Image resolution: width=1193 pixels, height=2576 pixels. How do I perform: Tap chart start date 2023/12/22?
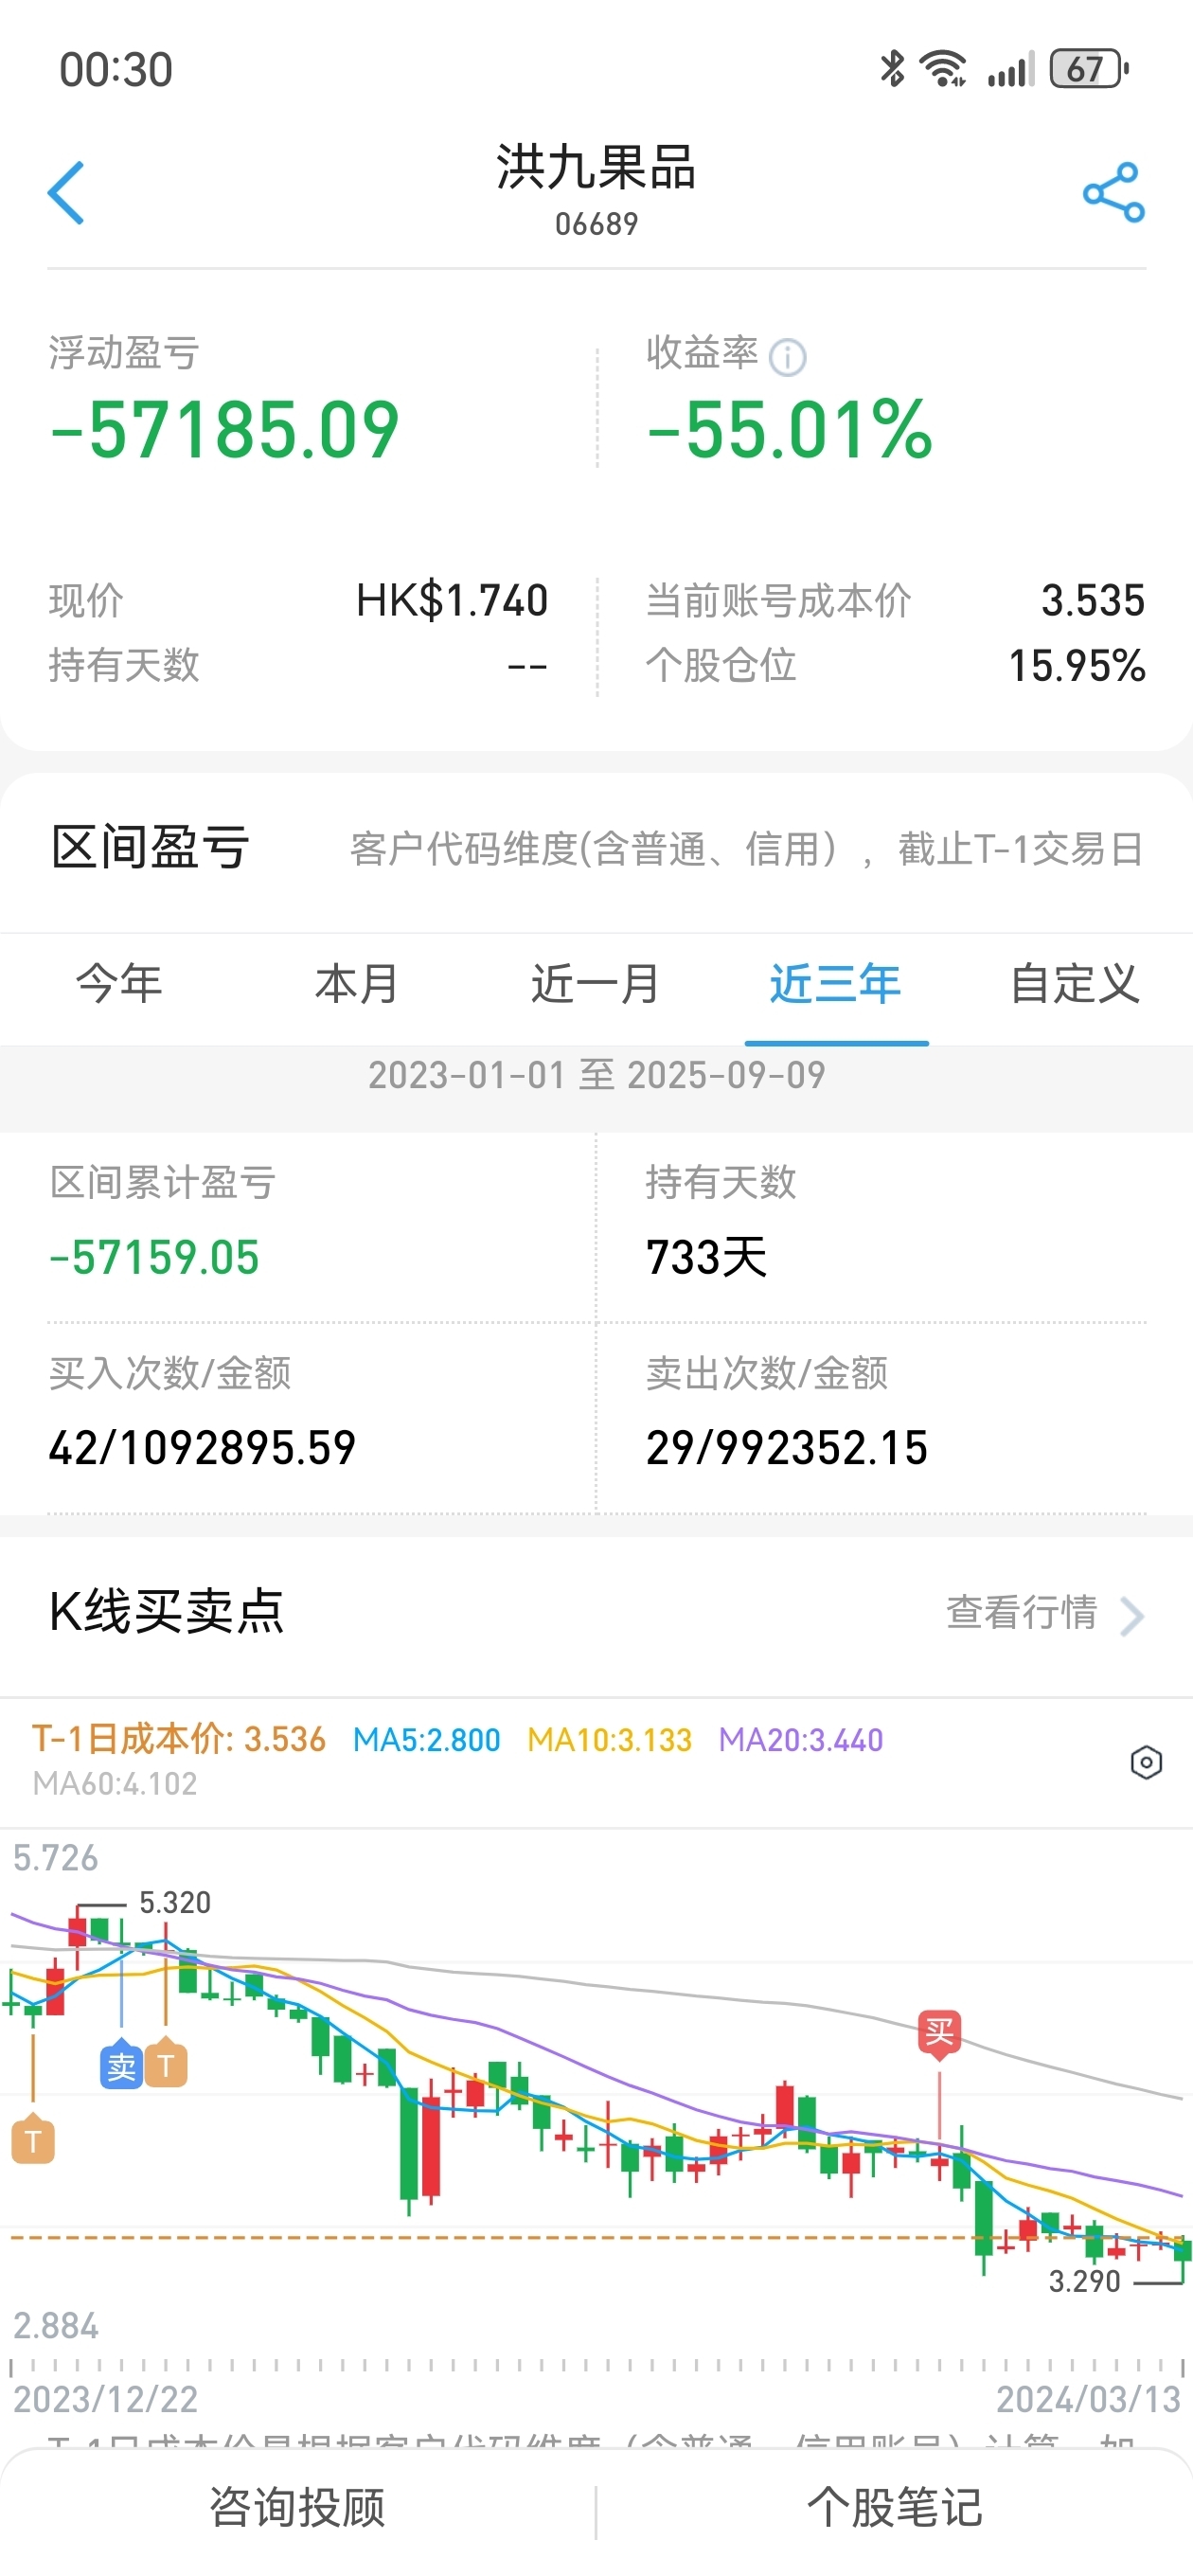click(x=106, y=2400)
